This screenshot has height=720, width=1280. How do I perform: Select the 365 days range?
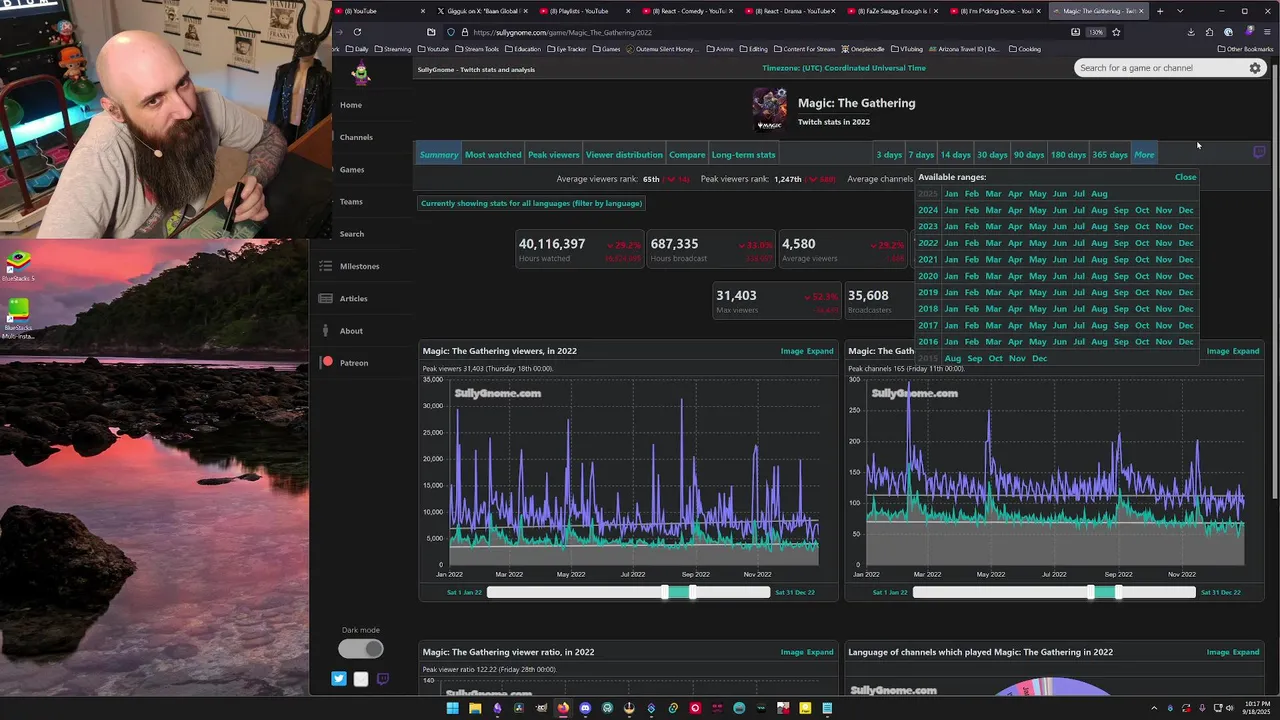[x=1110, y=155]
